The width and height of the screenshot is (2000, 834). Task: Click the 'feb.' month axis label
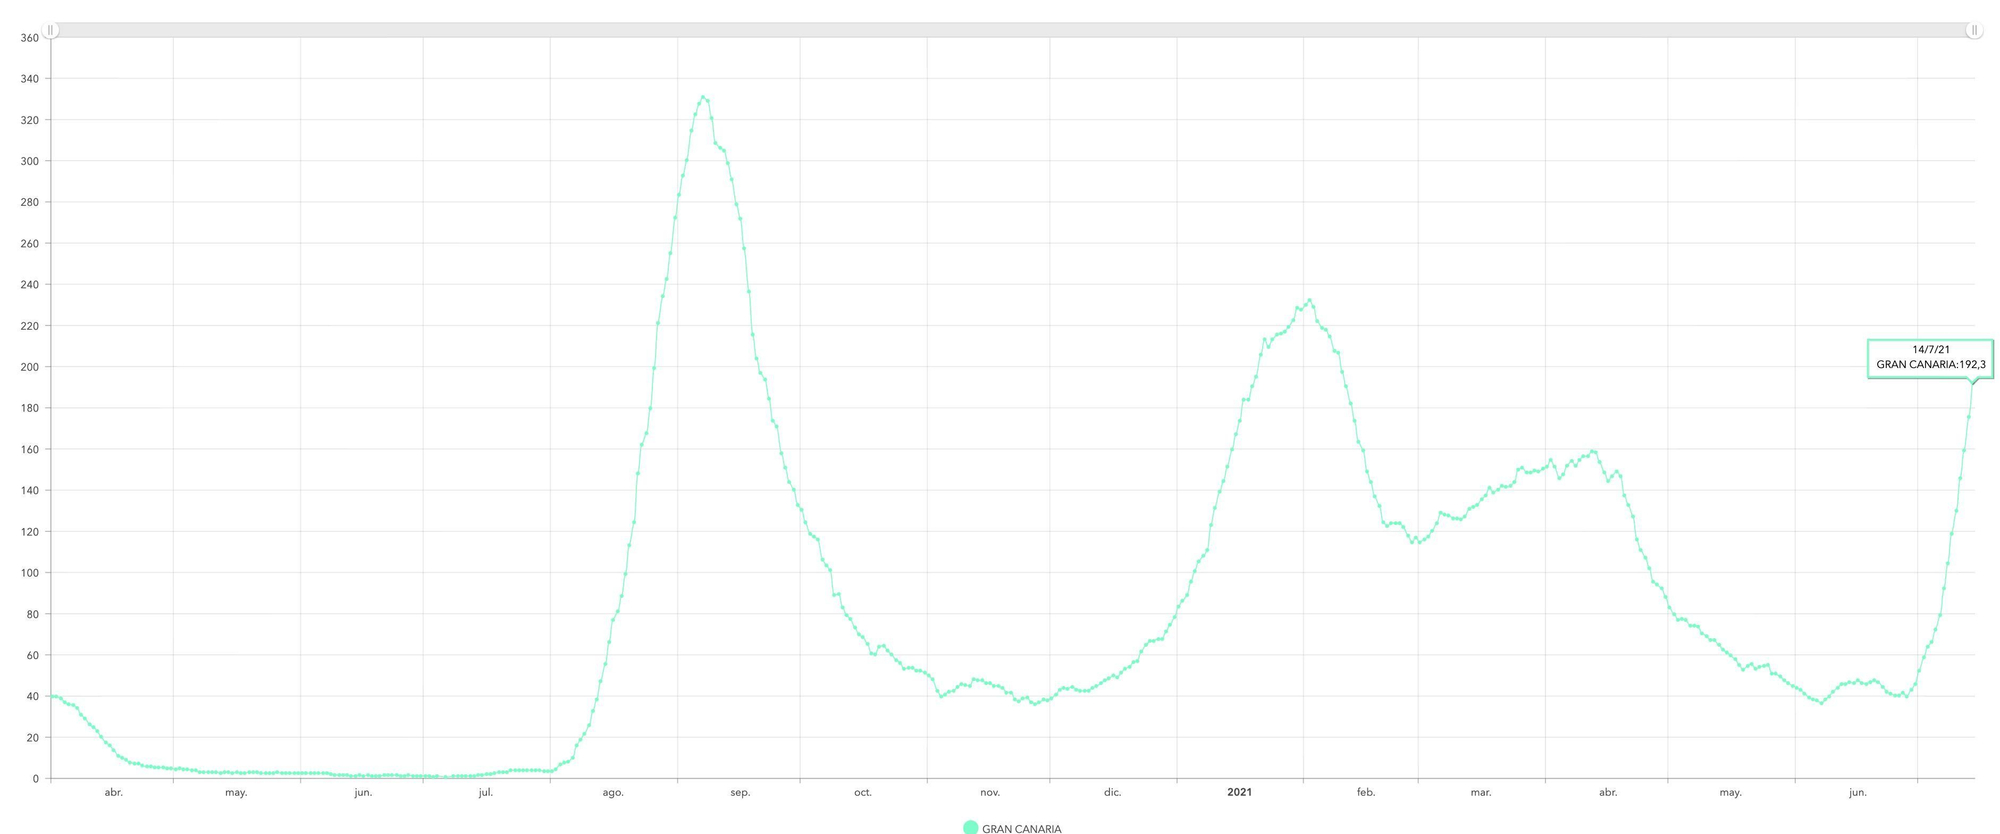click(1366, 792)
